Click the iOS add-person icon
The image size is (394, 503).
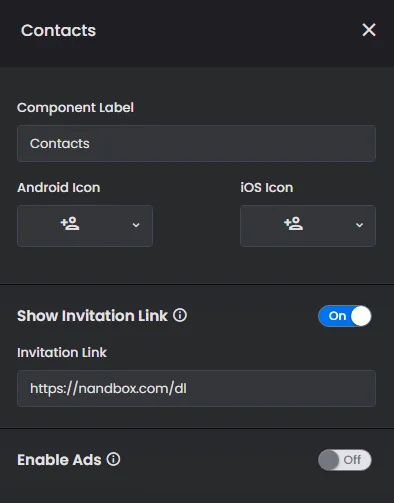coord(293,224)
